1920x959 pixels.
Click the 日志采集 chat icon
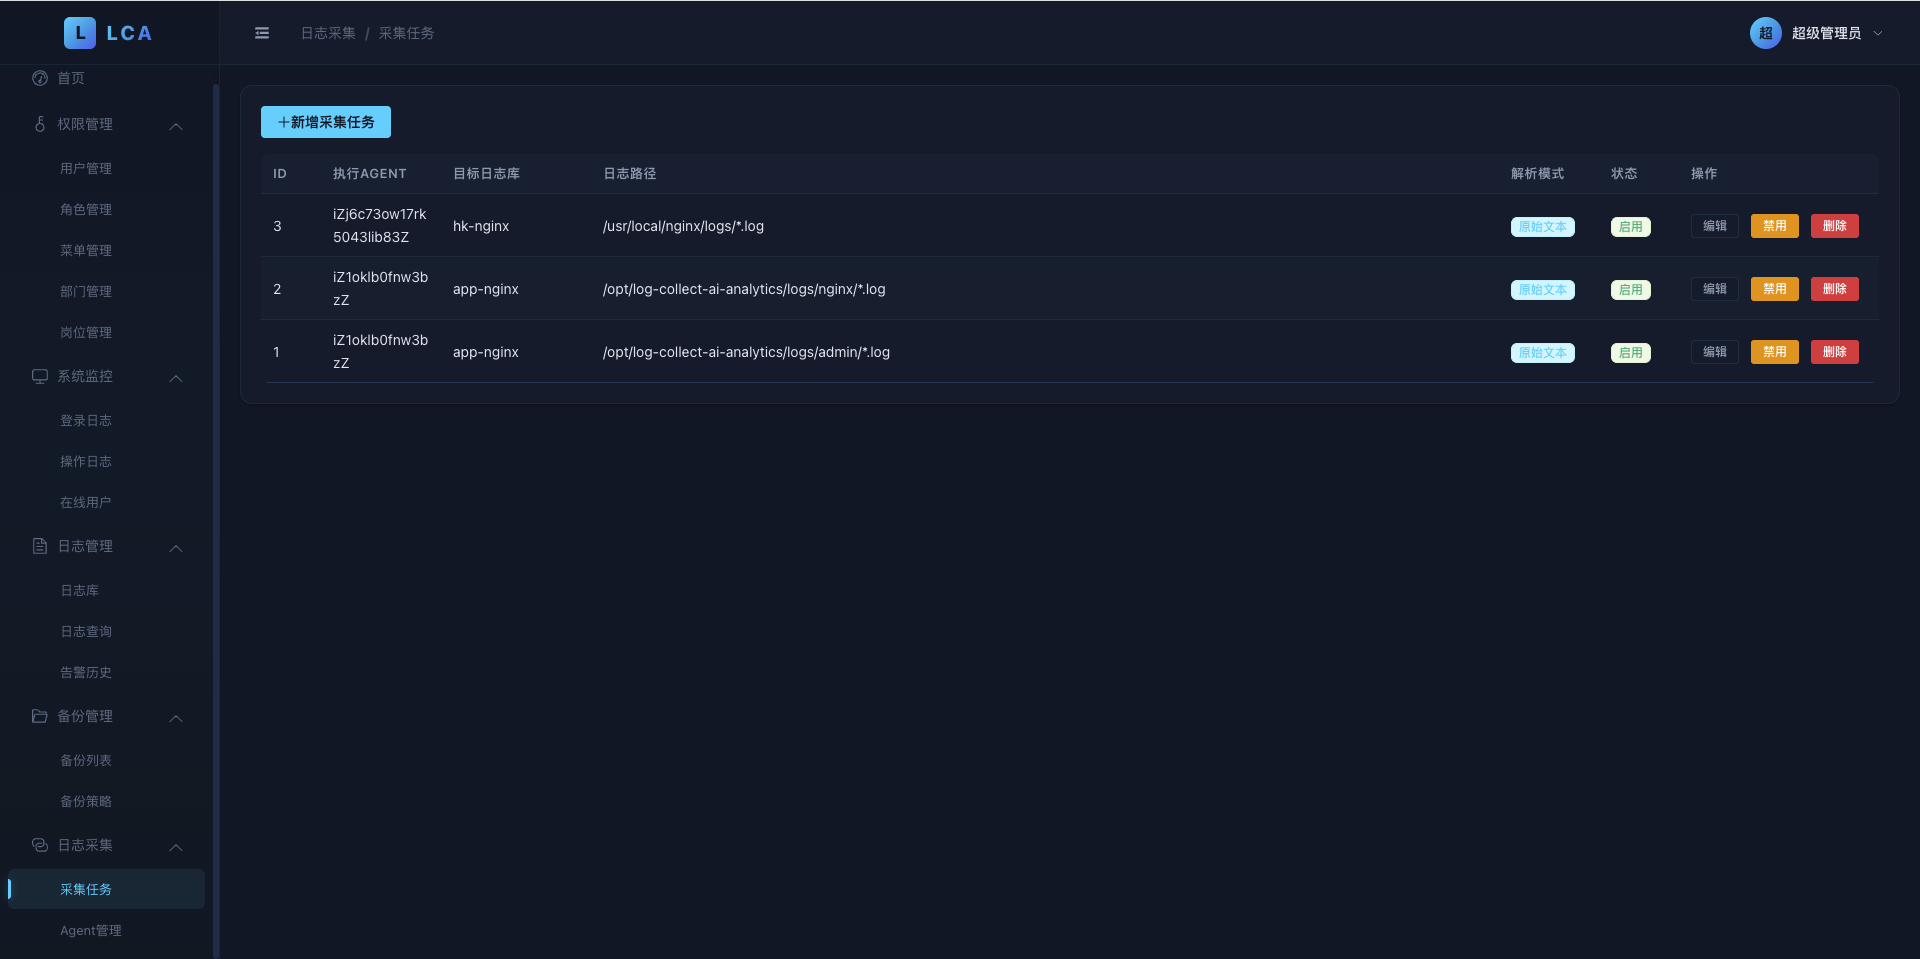40,845
